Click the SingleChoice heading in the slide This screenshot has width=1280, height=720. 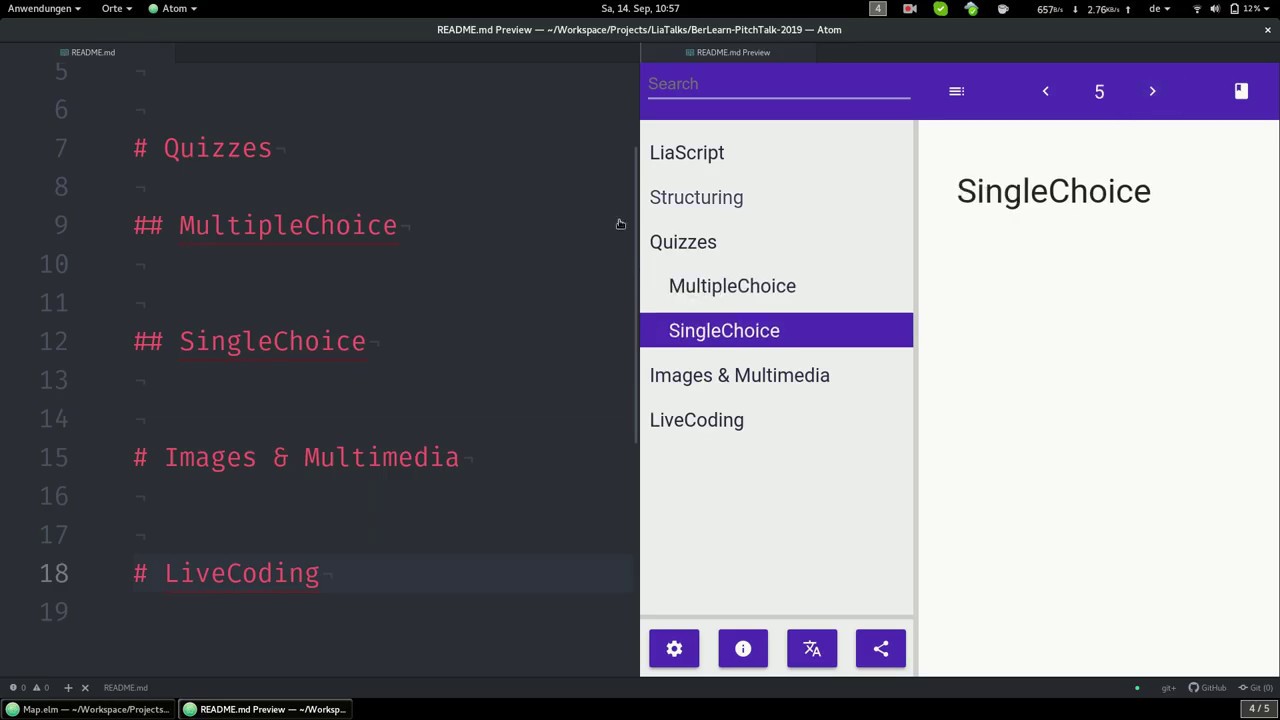1053,191
